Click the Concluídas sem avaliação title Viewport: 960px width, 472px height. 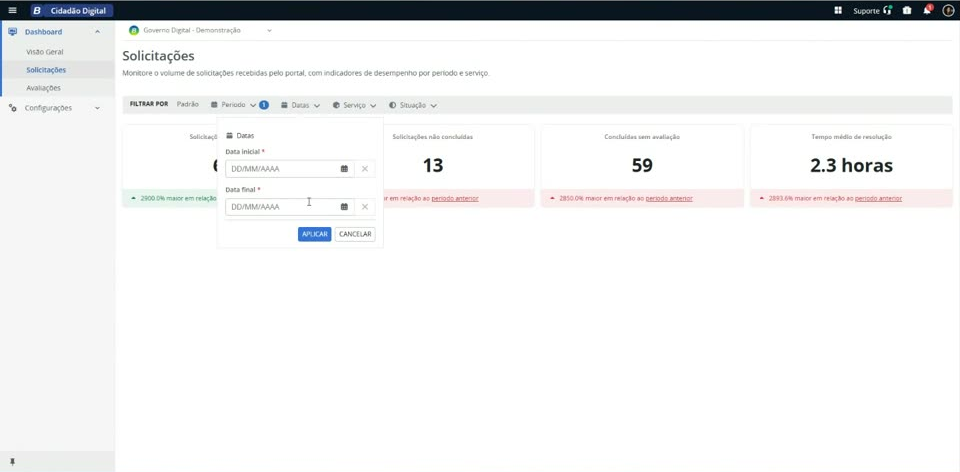(x=642, y=137)
